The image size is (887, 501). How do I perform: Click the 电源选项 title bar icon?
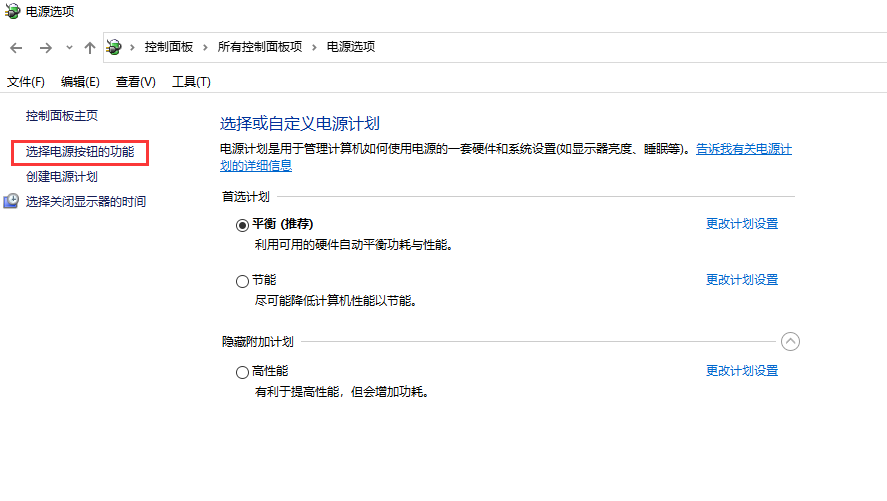pyautogui.click(x=12, y=11)
